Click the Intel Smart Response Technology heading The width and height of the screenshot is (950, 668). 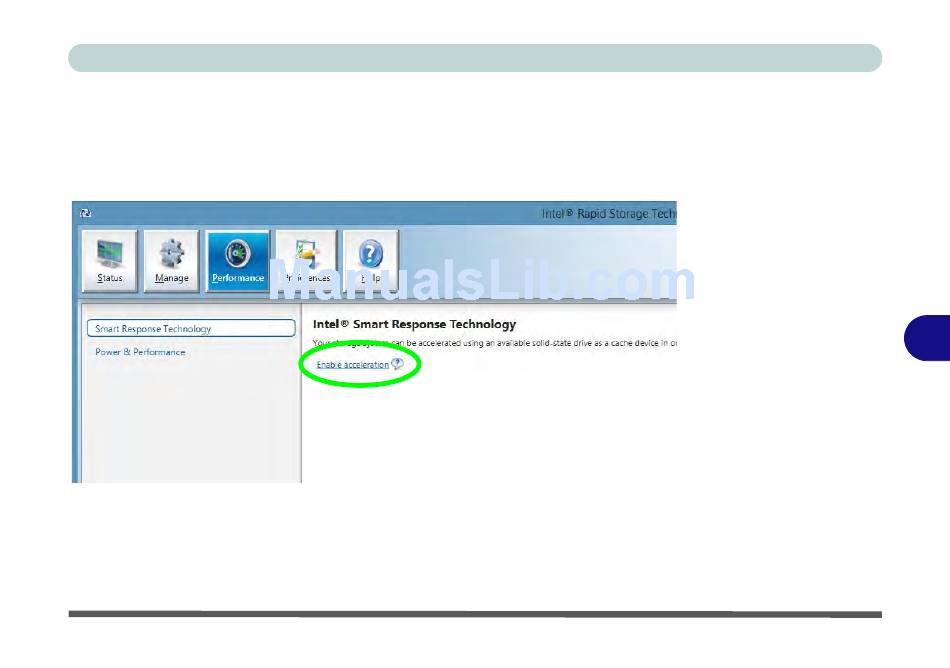click(x=414, y=324)
